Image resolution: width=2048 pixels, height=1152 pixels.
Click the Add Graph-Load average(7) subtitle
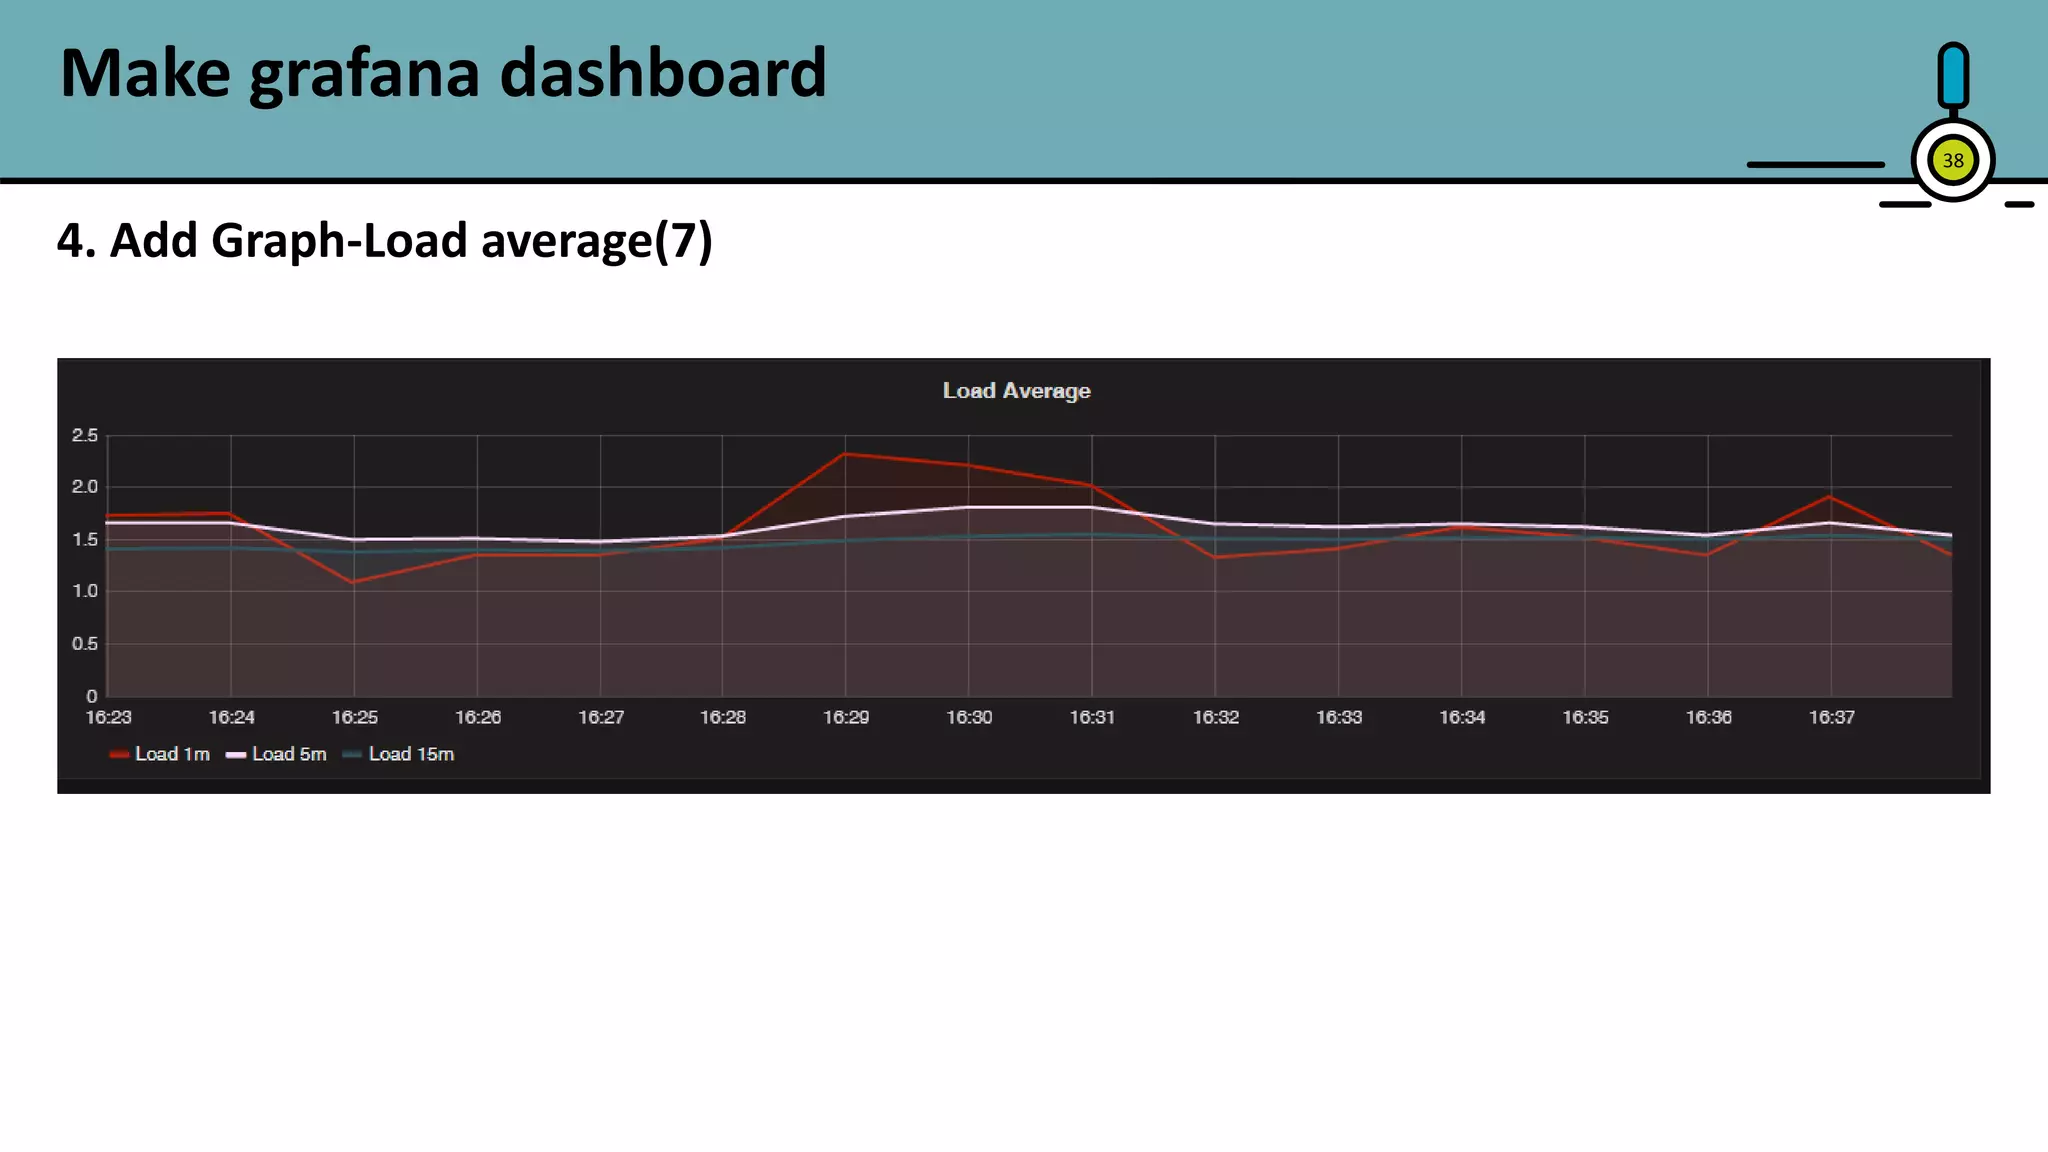tap(385, 241)
